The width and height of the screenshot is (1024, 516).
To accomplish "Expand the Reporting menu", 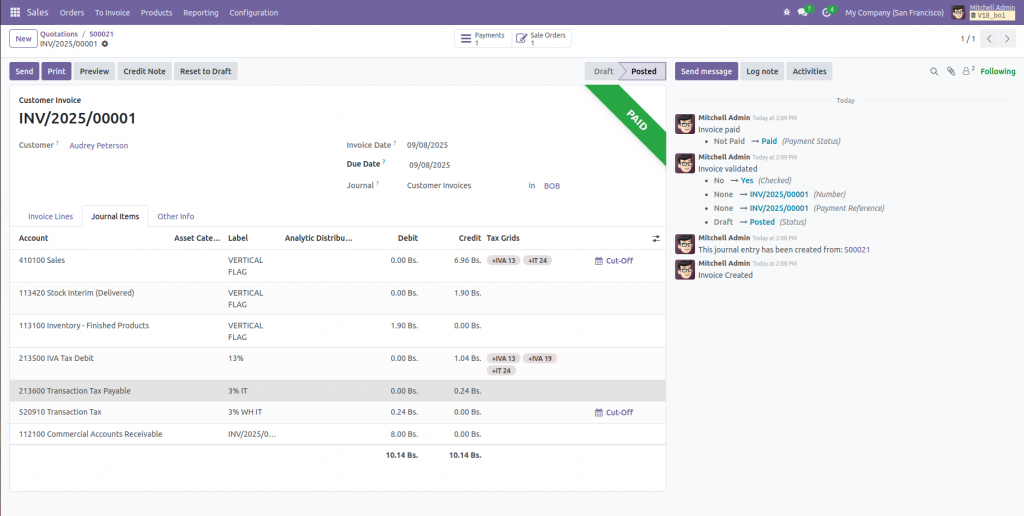I will click(x=201, y=12).
